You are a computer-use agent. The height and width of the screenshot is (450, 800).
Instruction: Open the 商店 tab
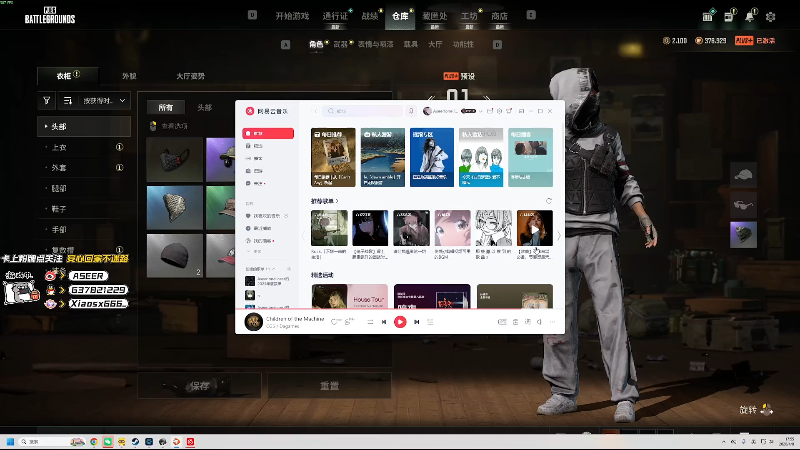tap(499, 16)
